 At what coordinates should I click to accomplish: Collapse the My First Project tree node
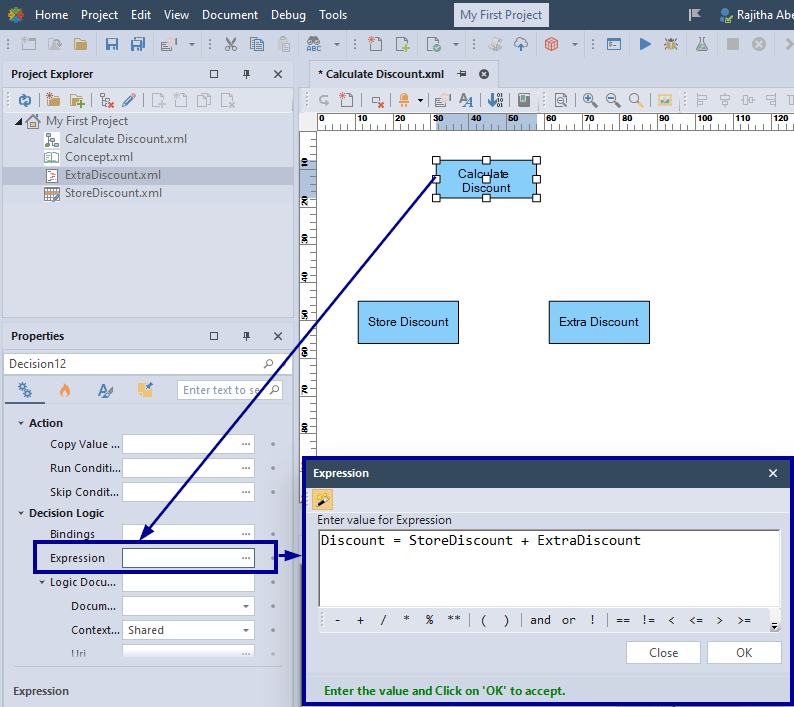click(18, 122)
